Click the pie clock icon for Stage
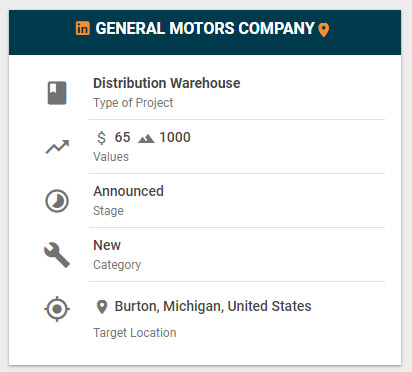412x372 pixels. 57,201
